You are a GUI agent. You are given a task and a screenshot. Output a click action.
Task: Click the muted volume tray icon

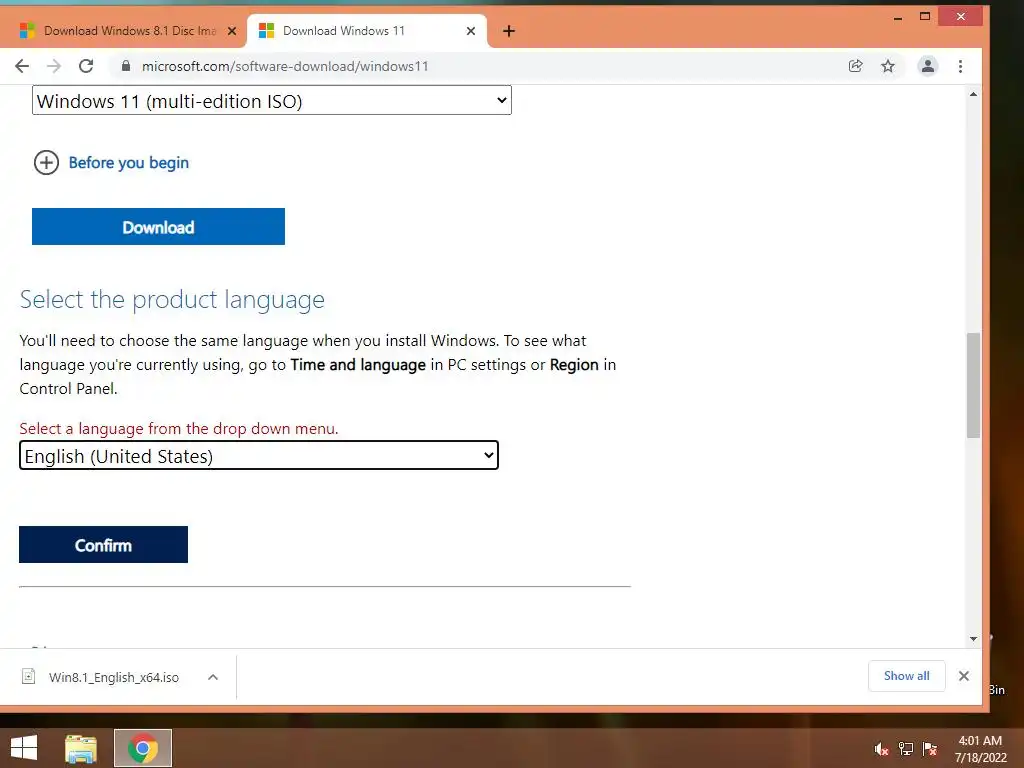pos(881,749)
